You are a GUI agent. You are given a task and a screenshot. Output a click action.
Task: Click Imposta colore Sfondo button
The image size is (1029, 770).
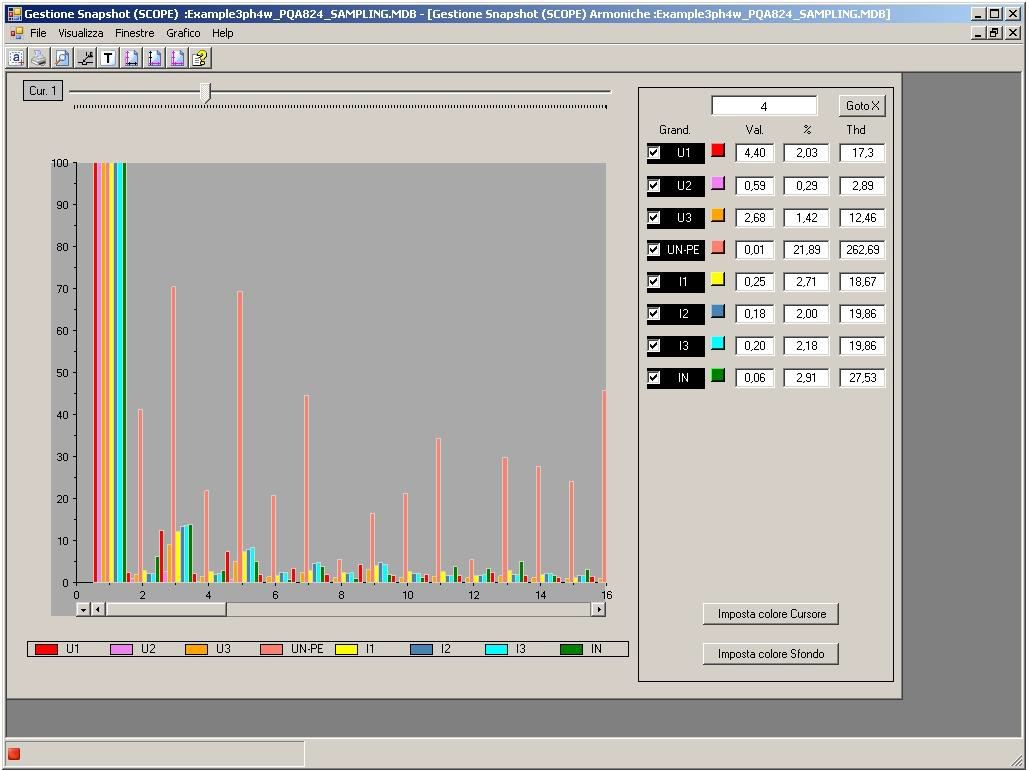click(770, 654)
